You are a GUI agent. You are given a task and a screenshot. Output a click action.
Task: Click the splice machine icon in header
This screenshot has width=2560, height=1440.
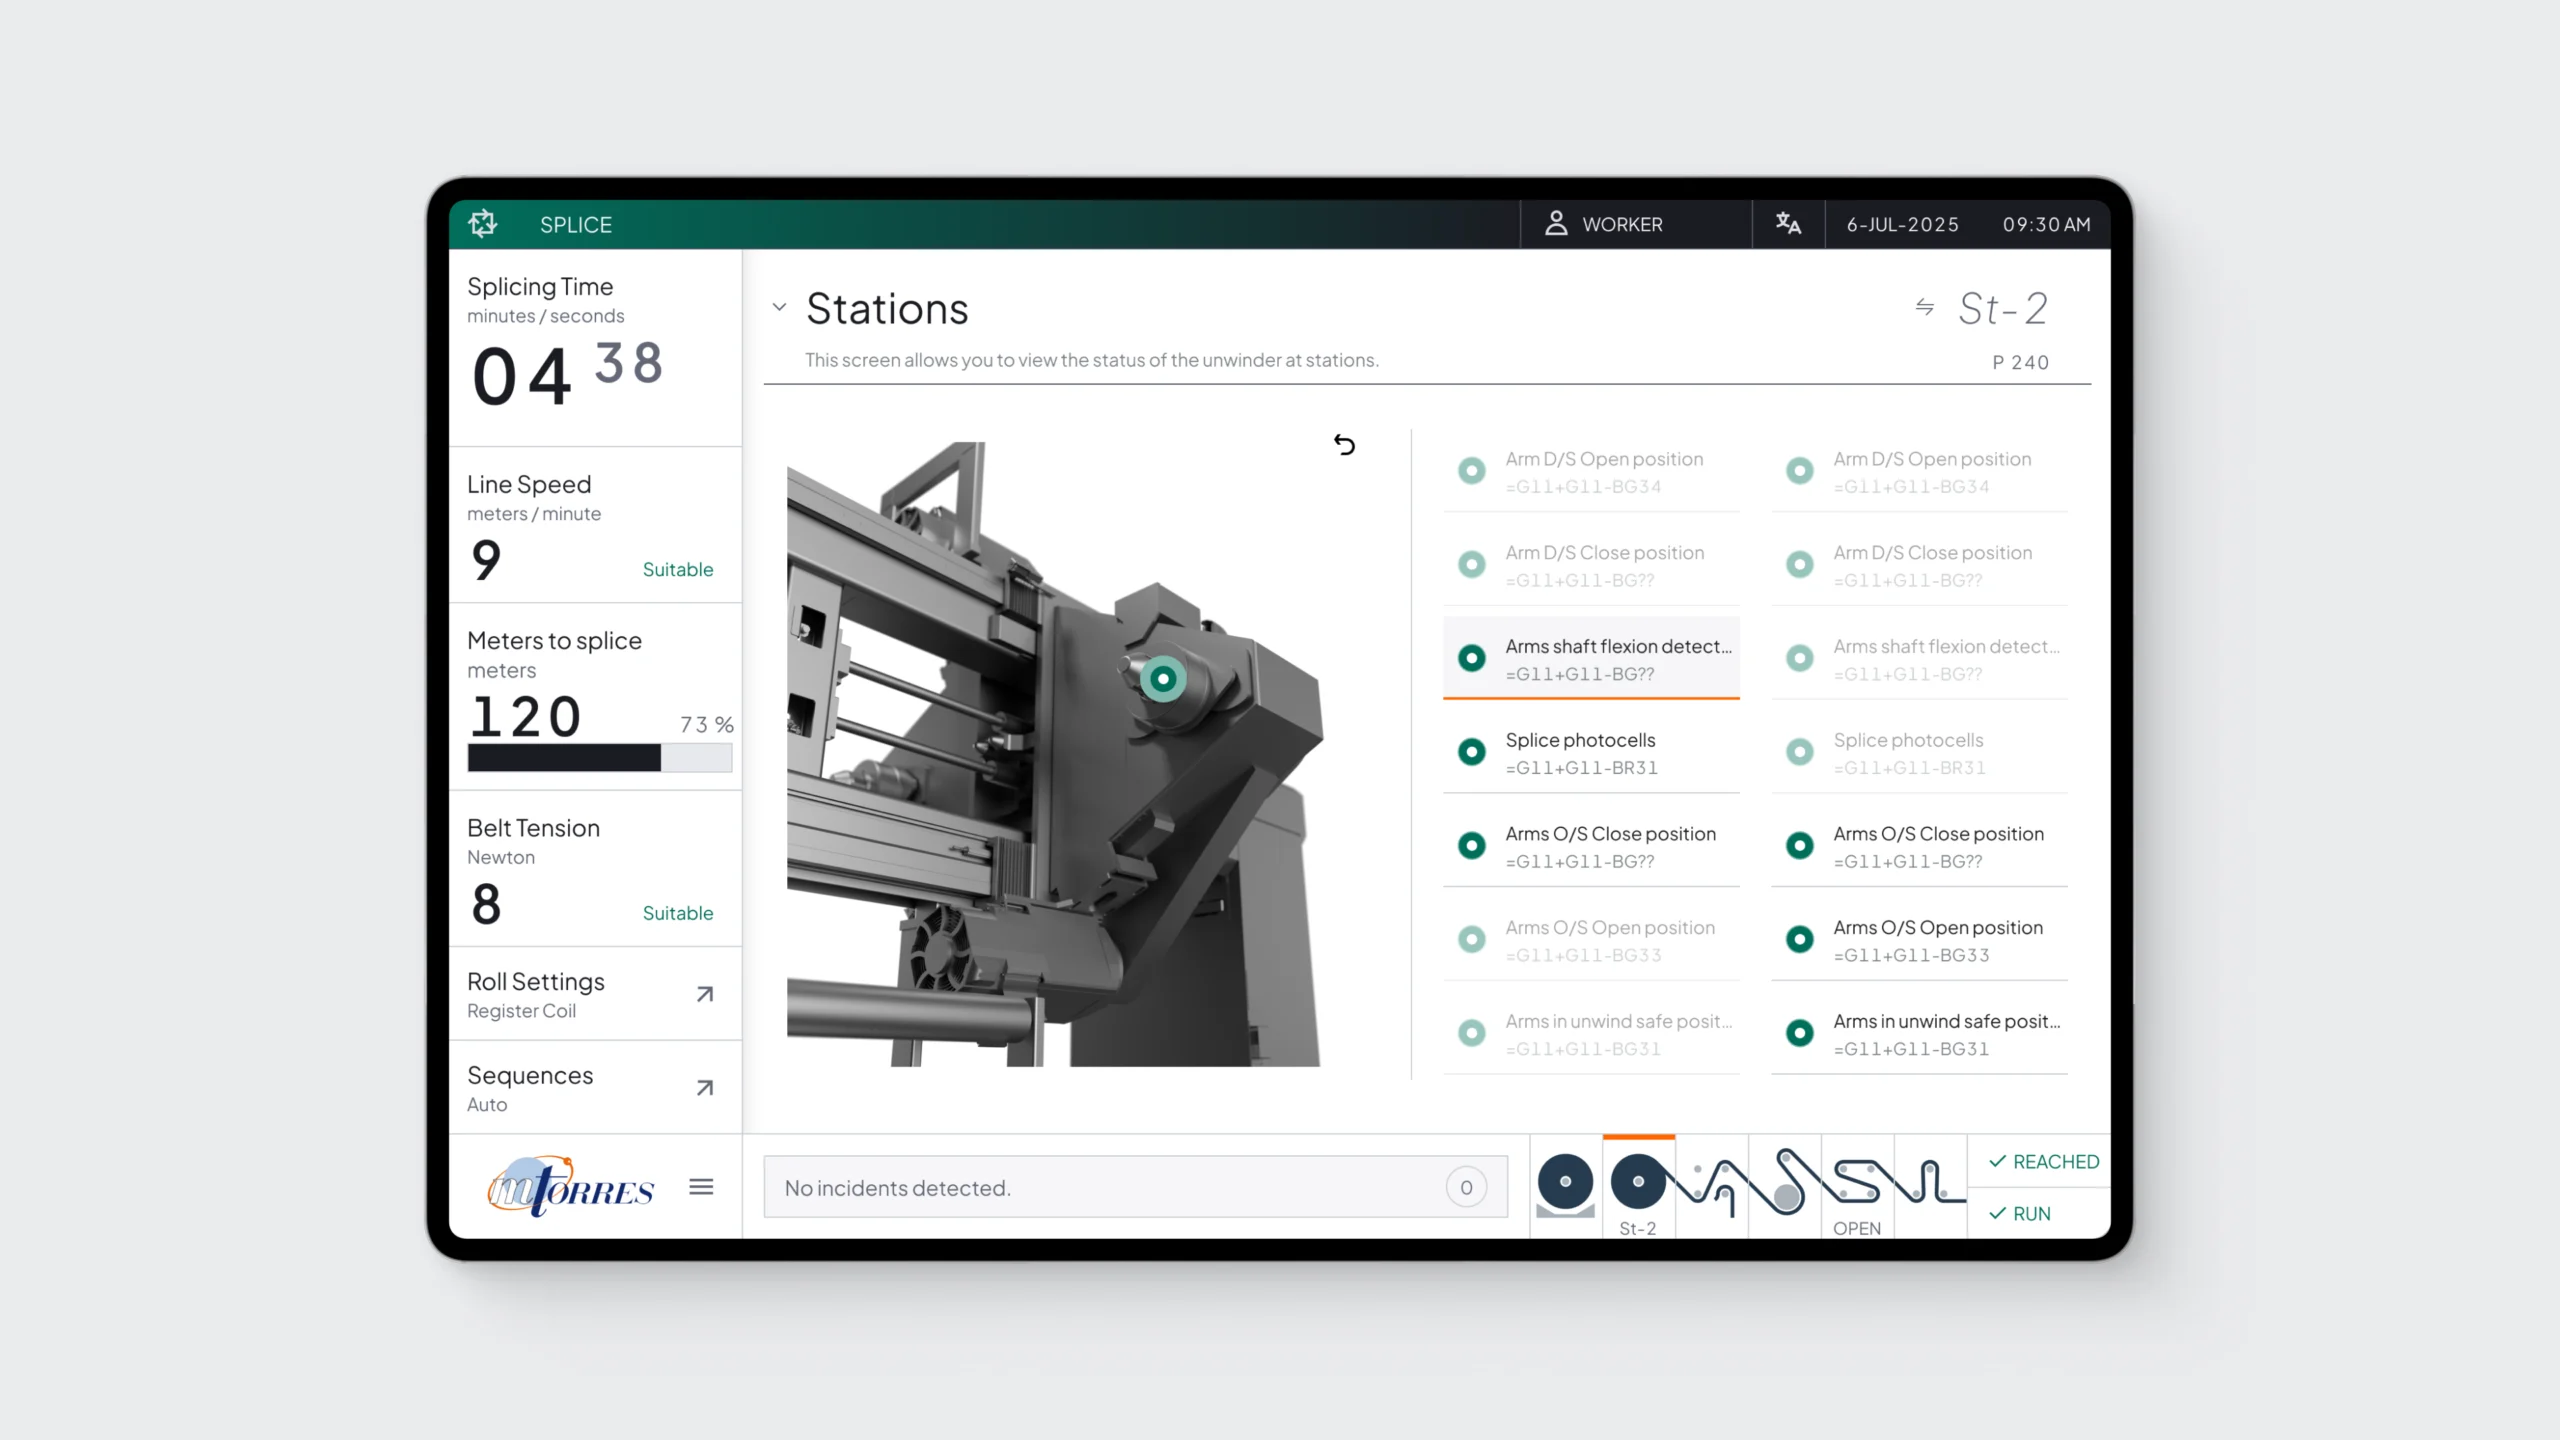483,224
